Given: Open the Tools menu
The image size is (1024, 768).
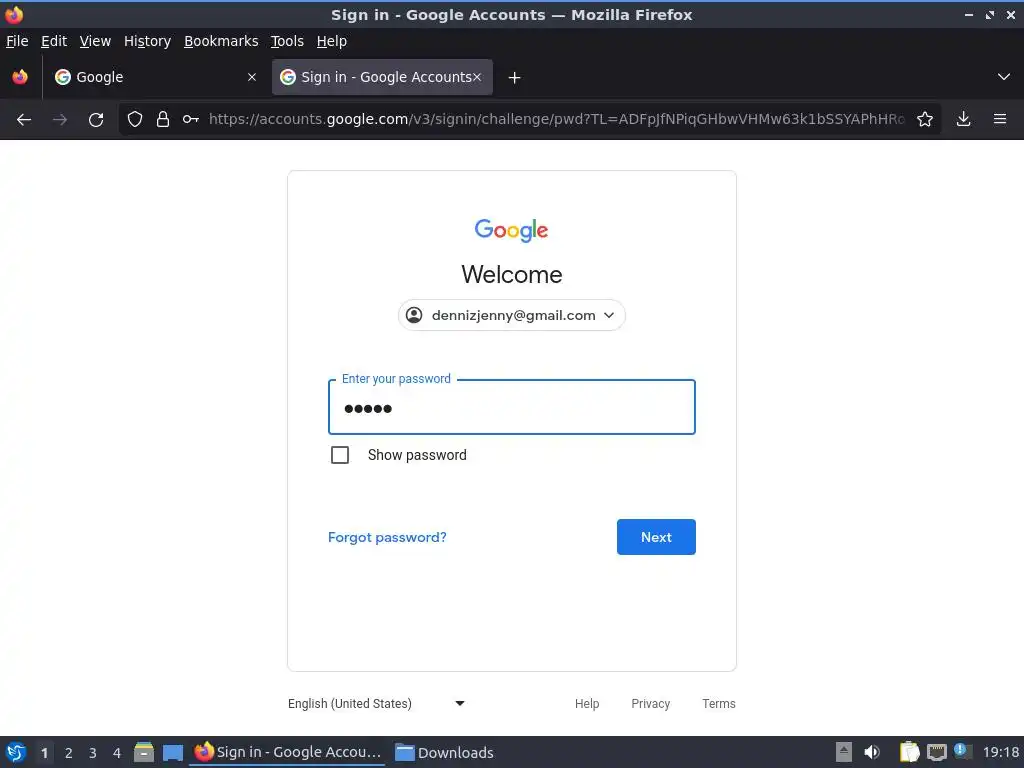Looking at the screenshot, I should tap(287, 41).
